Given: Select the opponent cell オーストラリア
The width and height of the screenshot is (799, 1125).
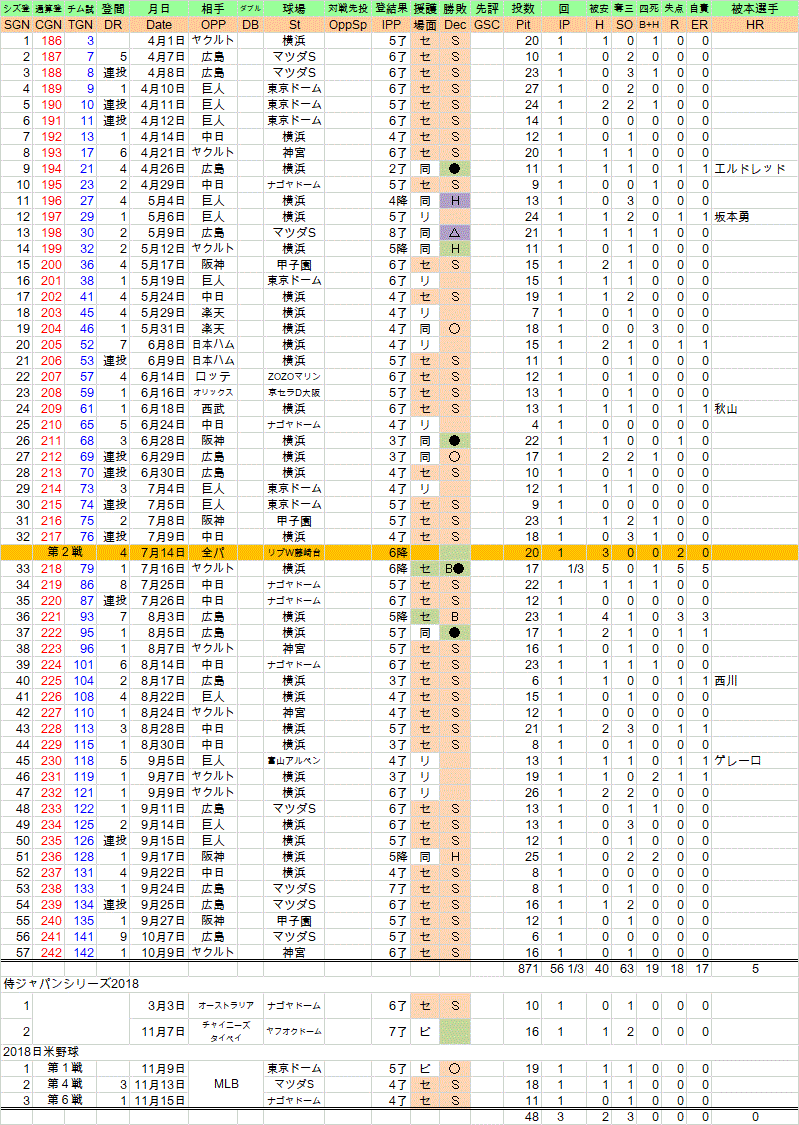Looking at the screenshot, I should pos(227,1006).
